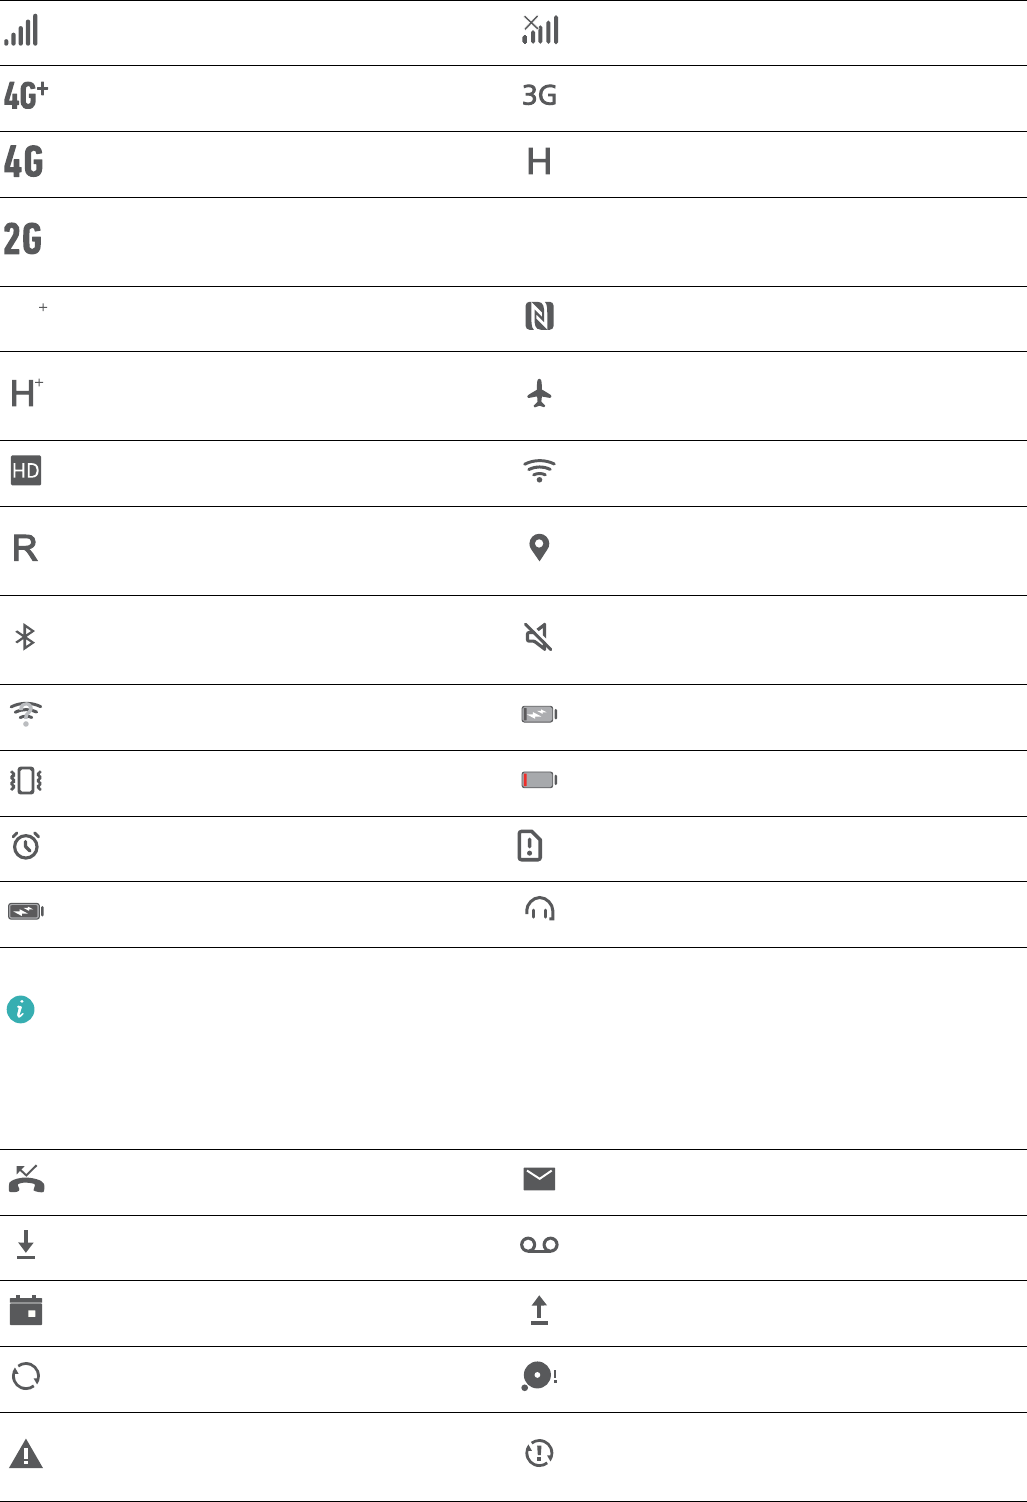This screenshot has width=1027, height=1502.
Task: Select the vibration mode icon
Action: coord(26,780)
